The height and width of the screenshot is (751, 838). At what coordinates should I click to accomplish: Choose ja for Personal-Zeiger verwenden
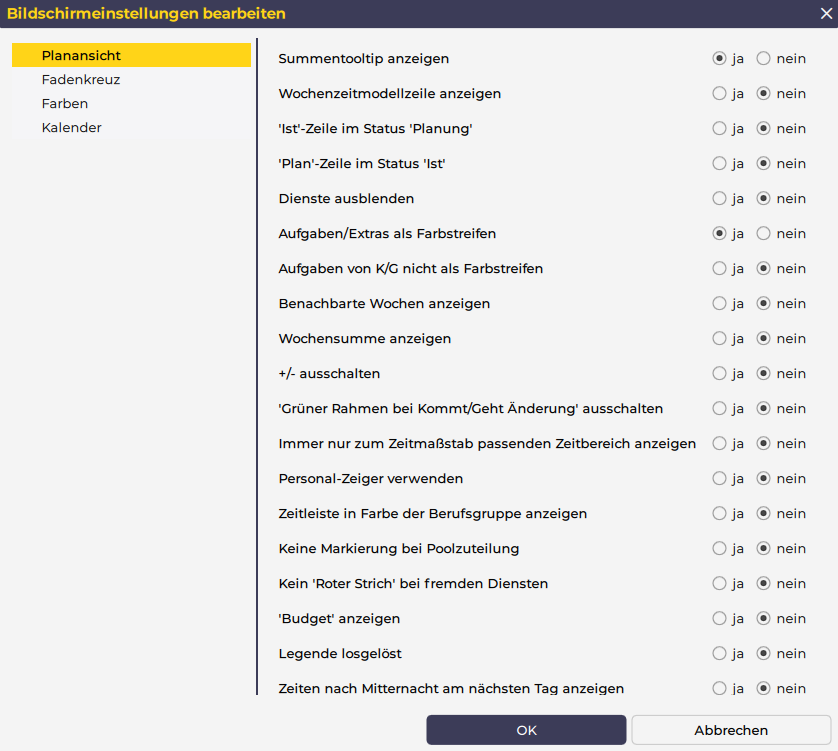(719, 479)
